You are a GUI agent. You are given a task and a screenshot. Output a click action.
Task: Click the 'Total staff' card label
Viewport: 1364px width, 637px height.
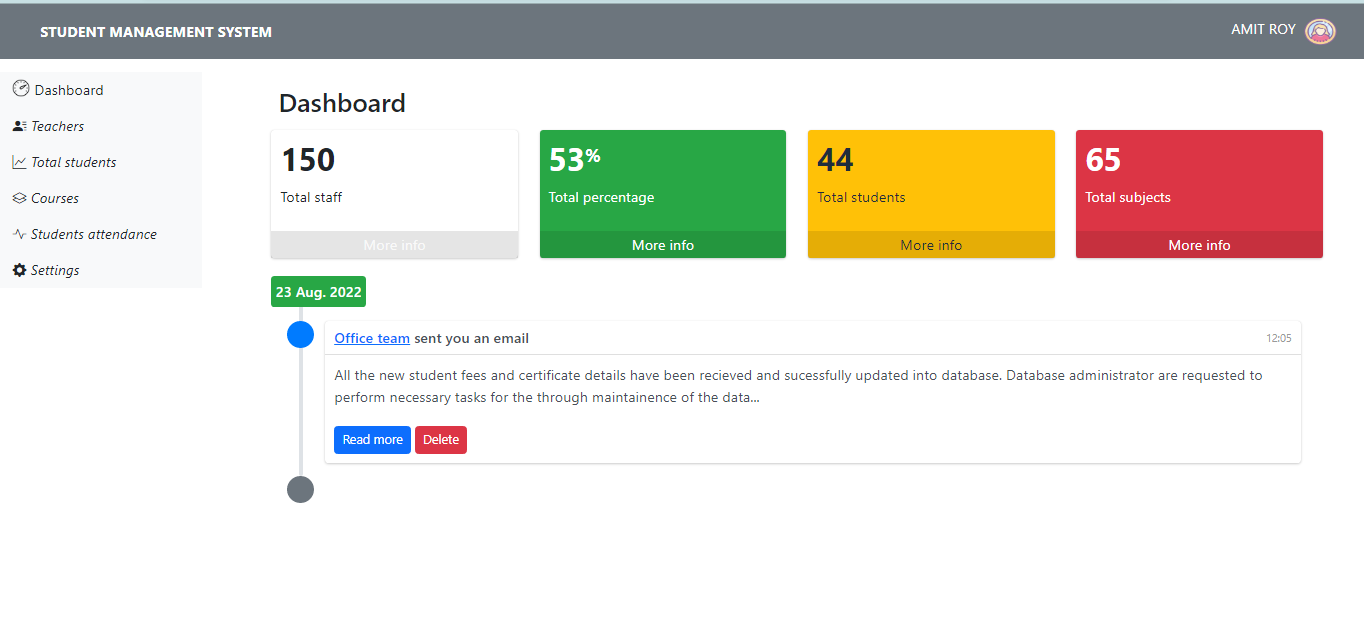click(311, 197)
